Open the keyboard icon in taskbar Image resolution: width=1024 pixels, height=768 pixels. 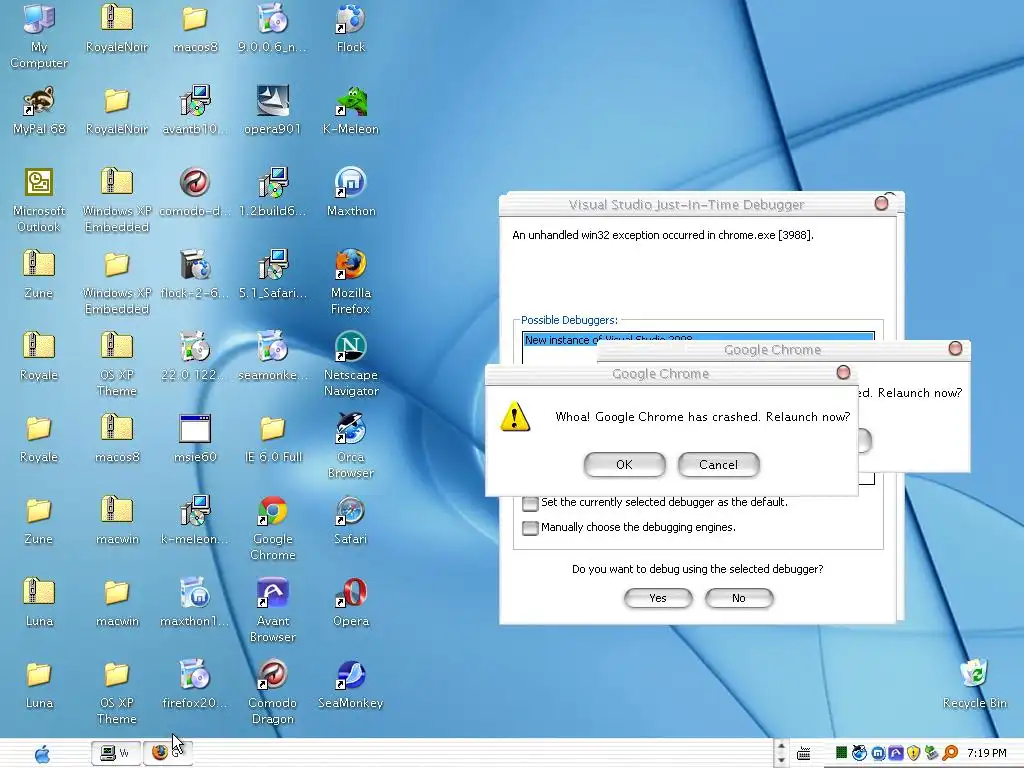[804, 754]
